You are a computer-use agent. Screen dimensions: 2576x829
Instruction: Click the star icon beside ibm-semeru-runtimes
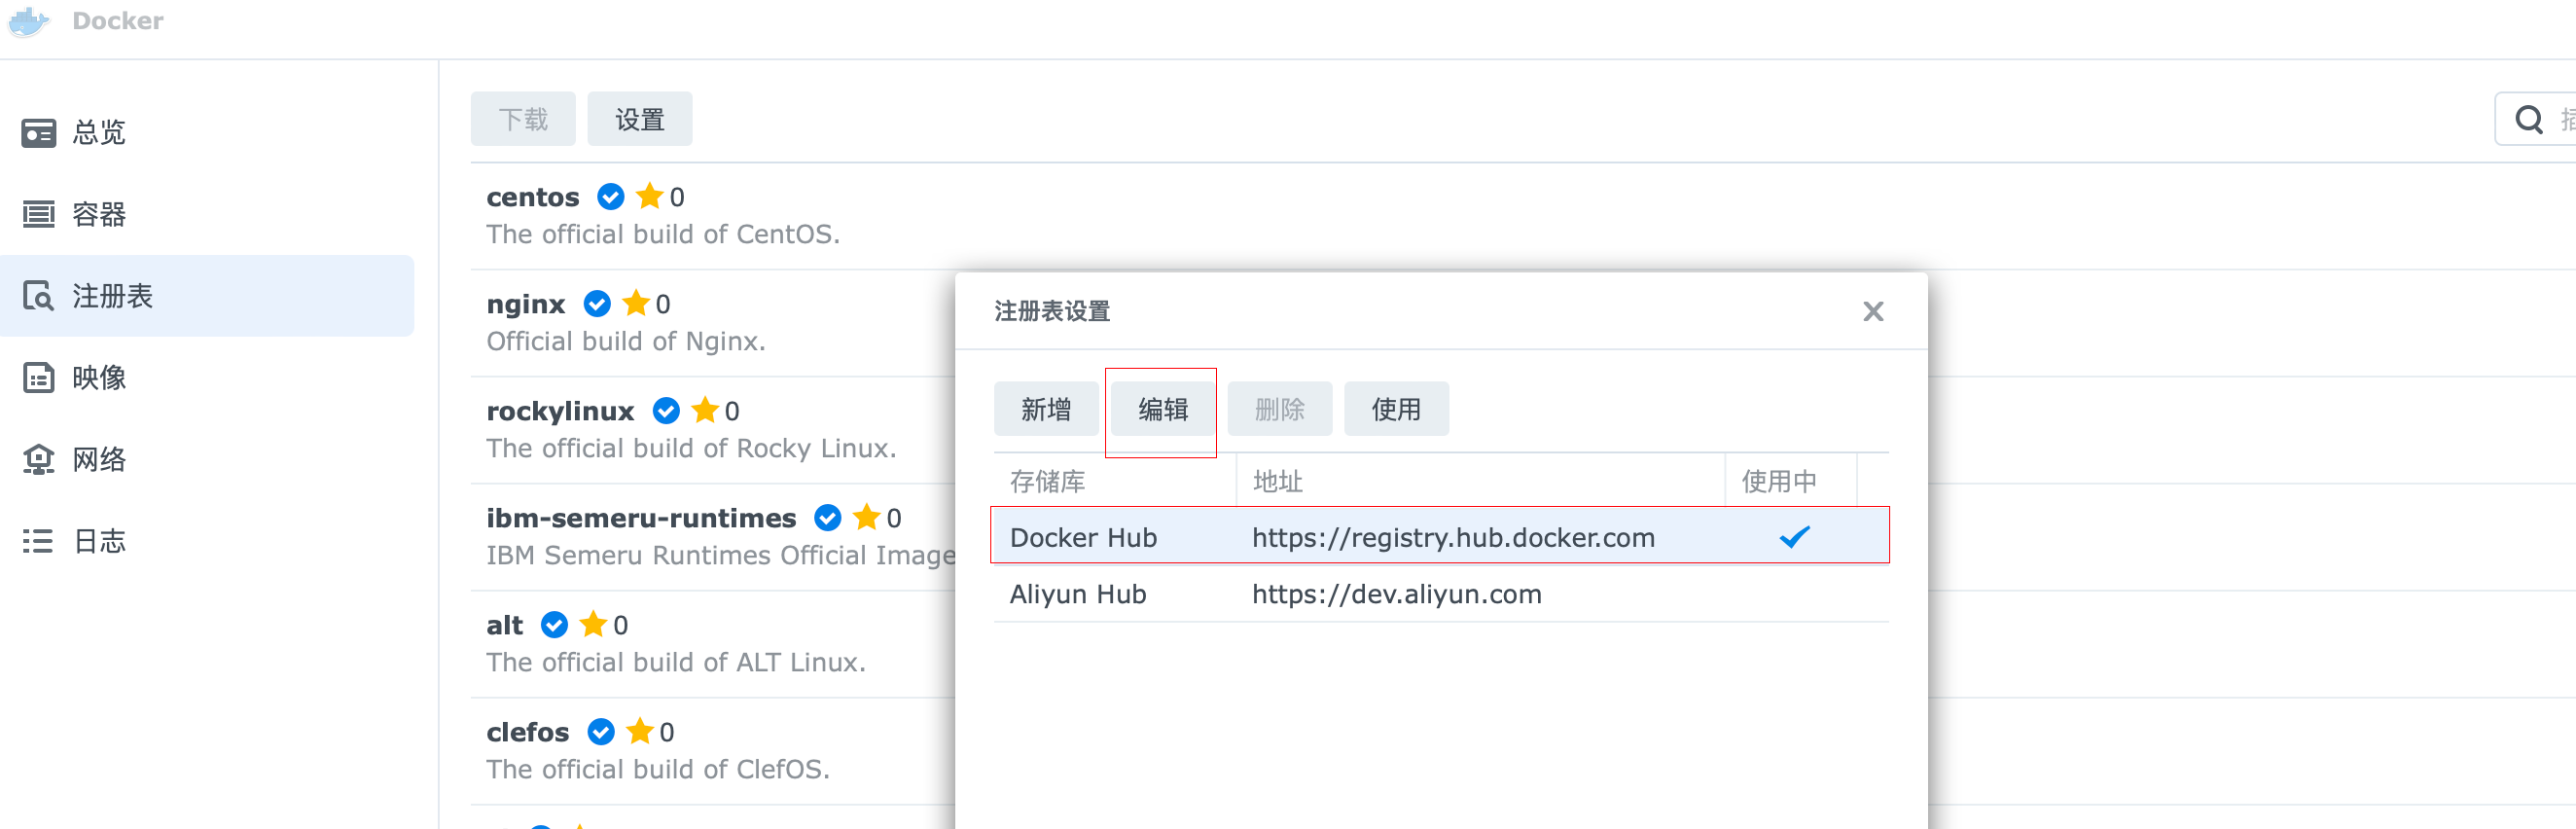click(867, 517)
